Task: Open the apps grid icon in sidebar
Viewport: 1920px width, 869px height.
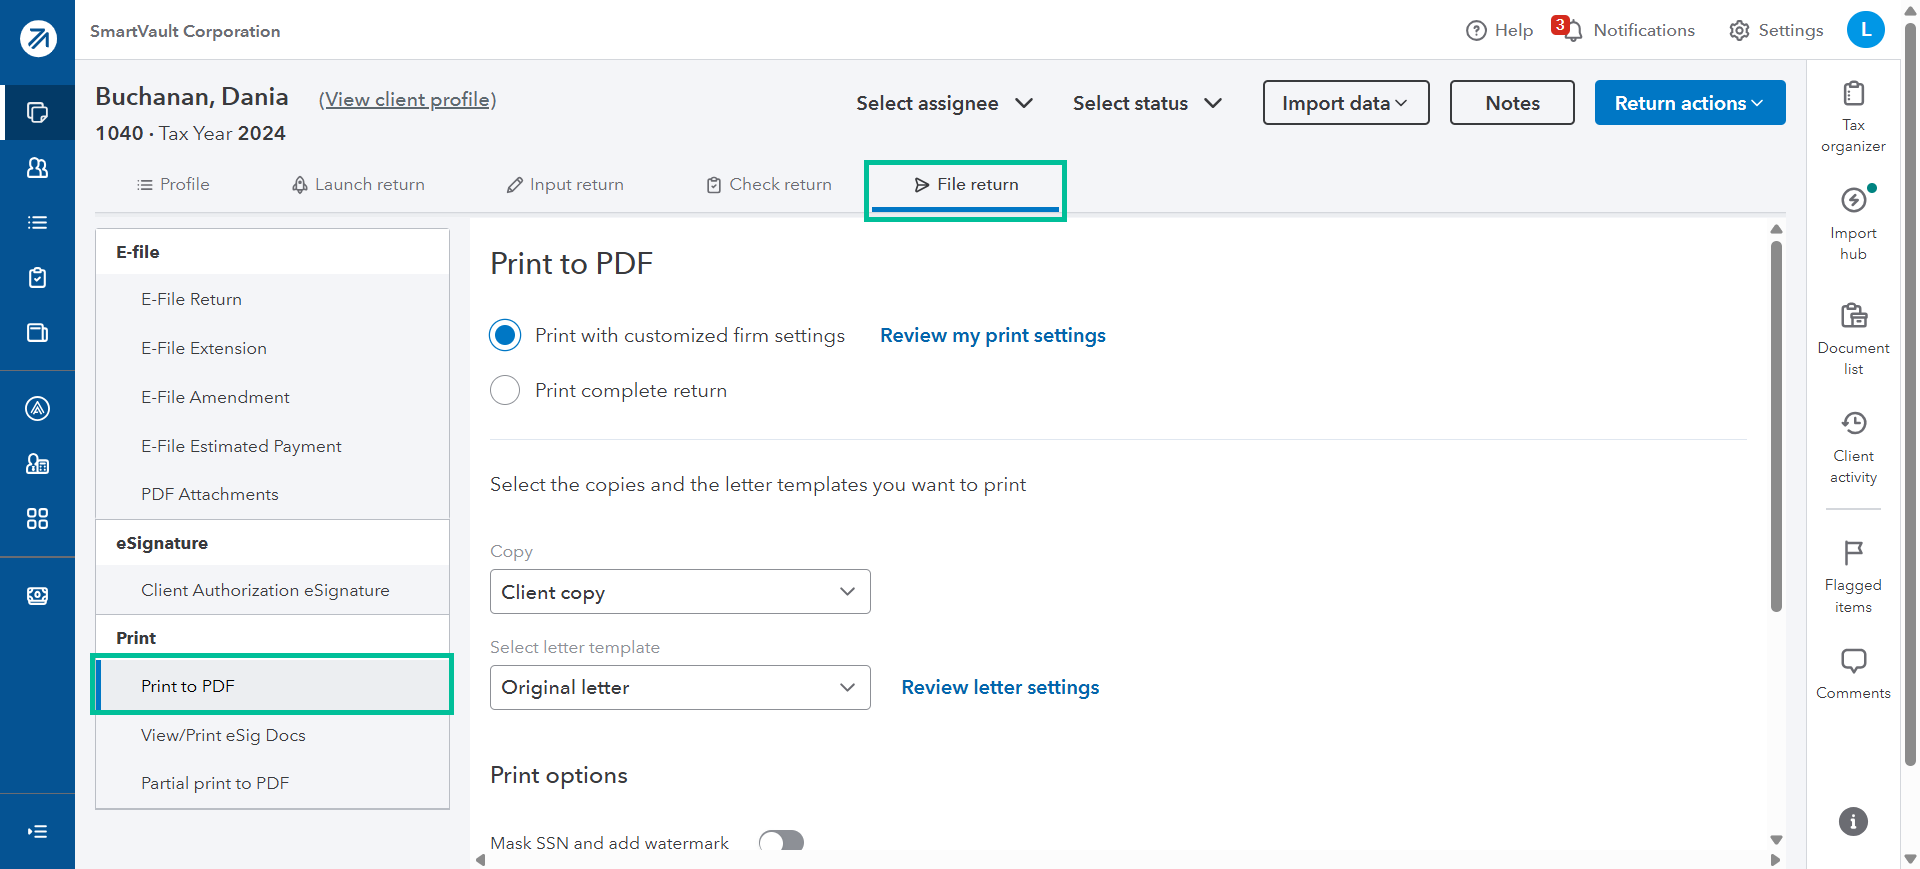Action: click(x=37, y=518)
